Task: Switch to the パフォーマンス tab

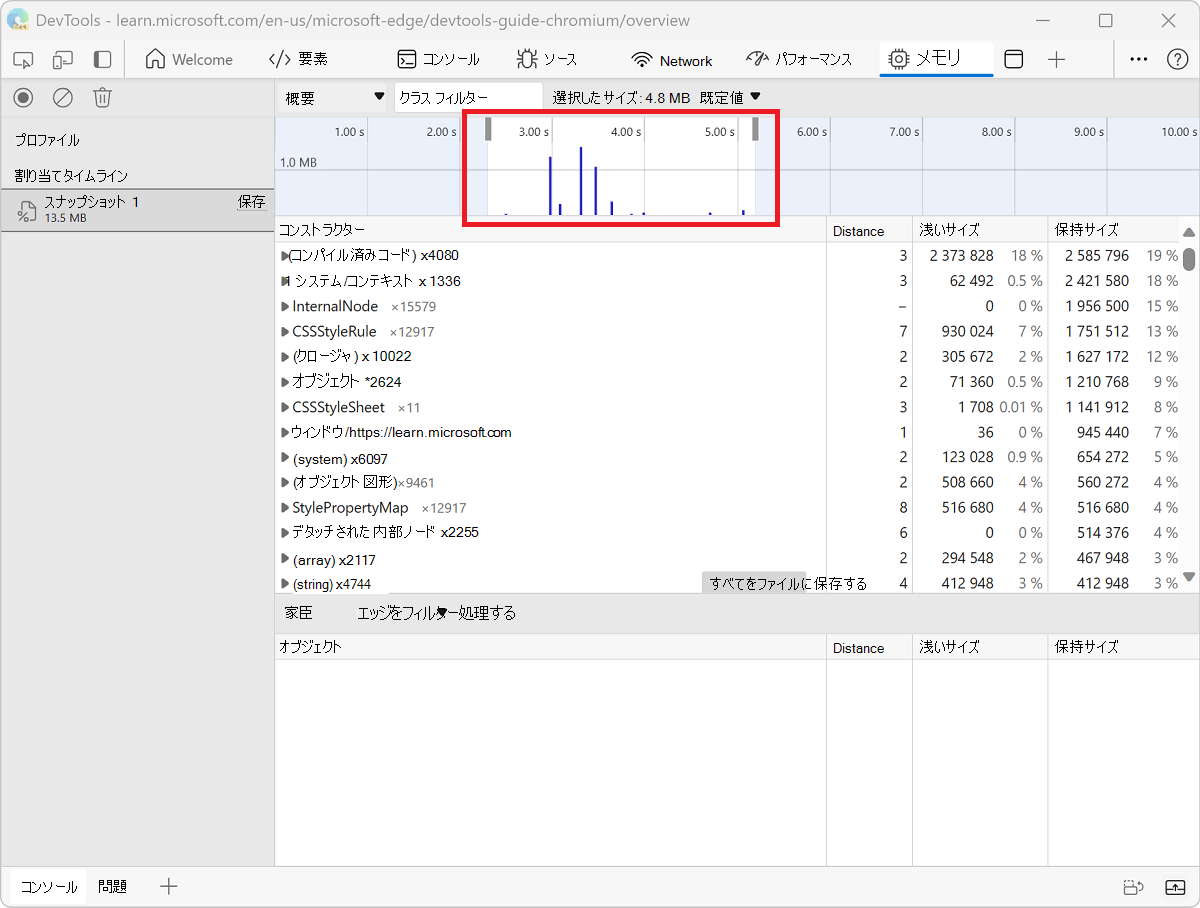Action: pos(799,60)
